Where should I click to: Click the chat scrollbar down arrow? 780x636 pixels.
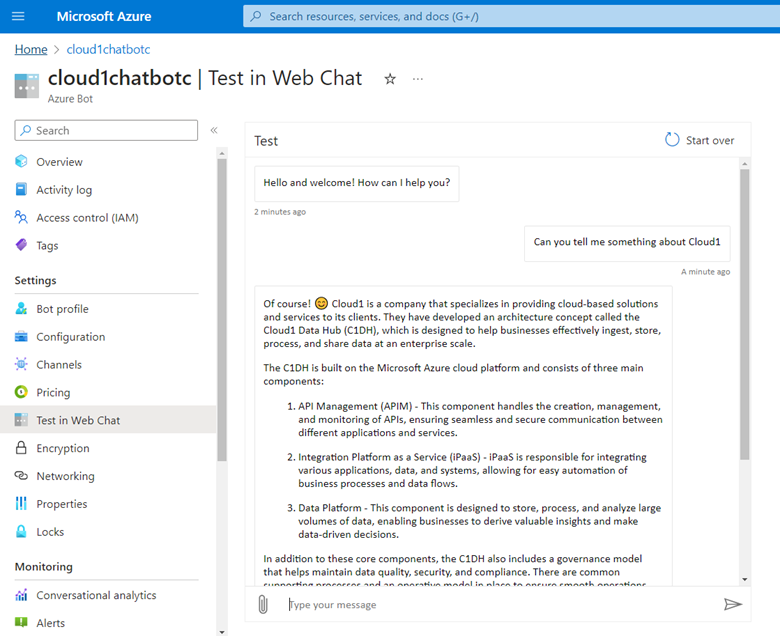tap(745, 579)
